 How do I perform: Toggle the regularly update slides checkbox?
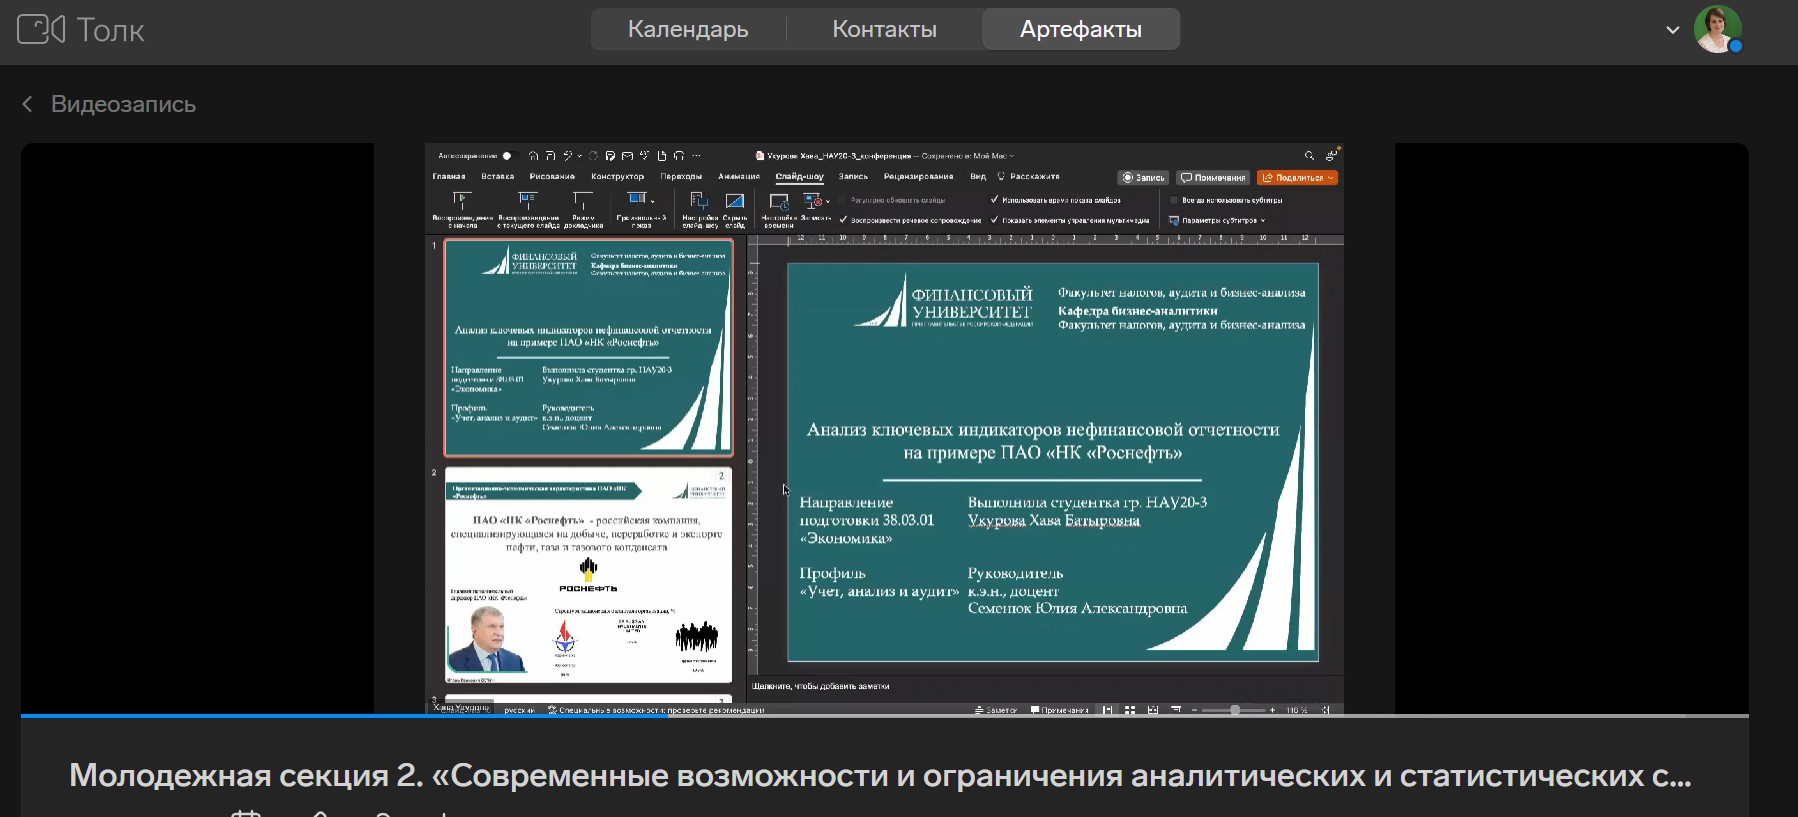pyautogui.click(x=842, y=200)
